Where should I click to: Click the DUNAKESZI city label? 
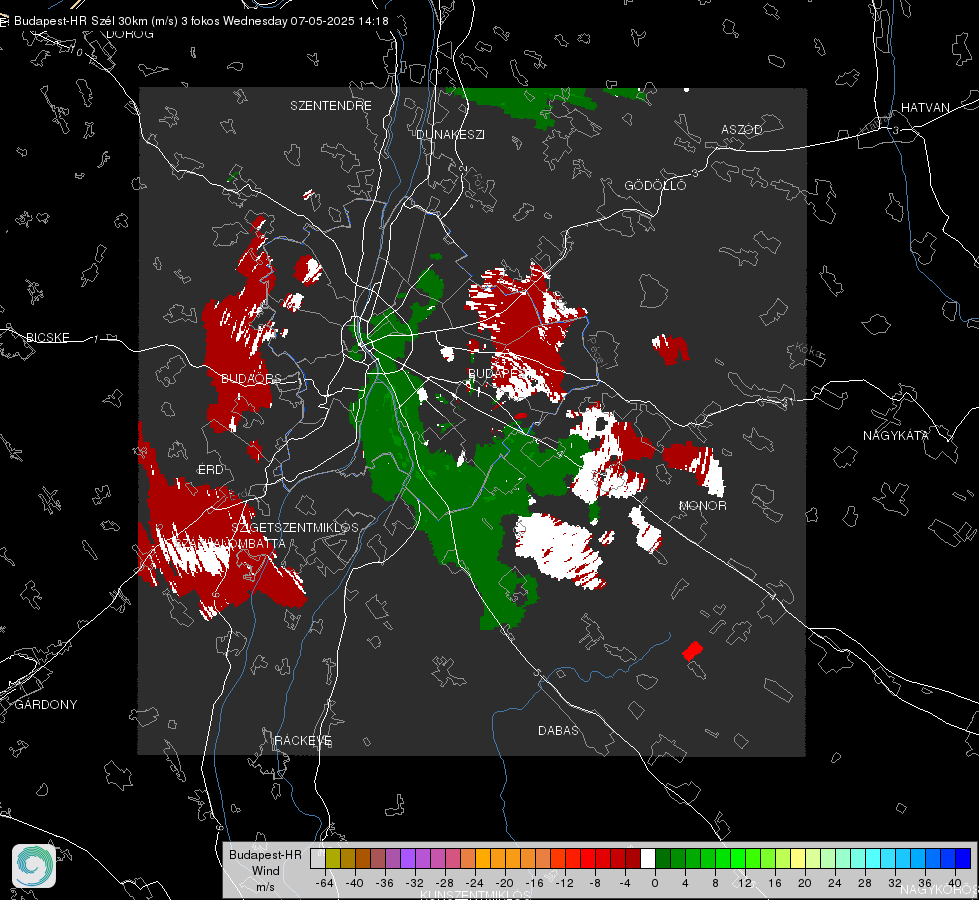(450, 134)
